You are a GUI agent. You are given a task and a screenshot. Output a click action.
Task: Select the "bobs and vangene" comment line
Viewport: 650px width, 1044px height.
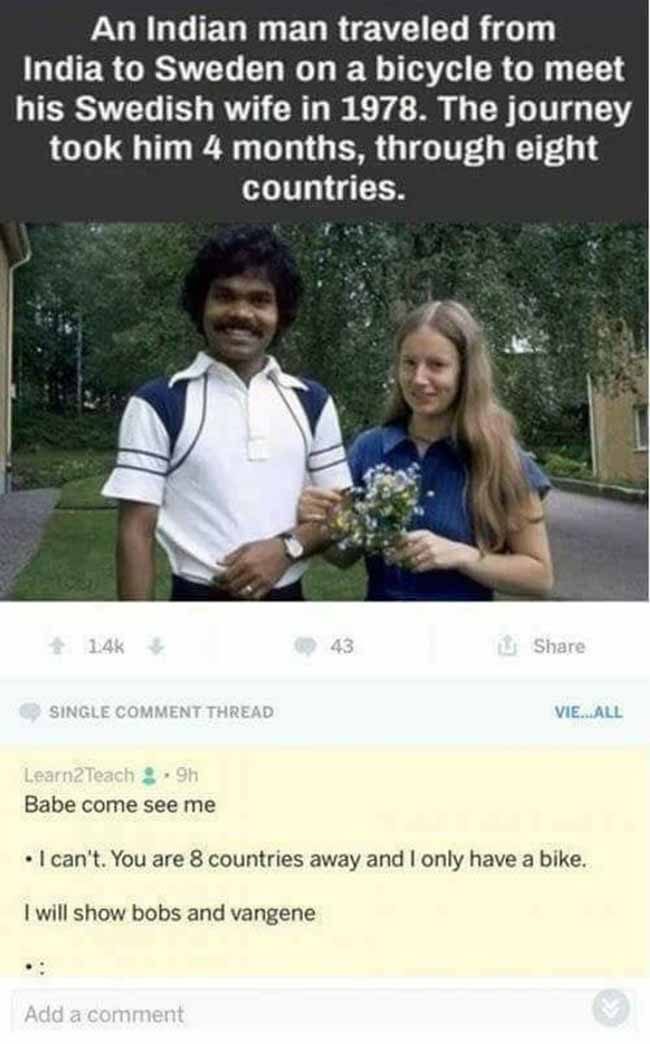point(170,912)
